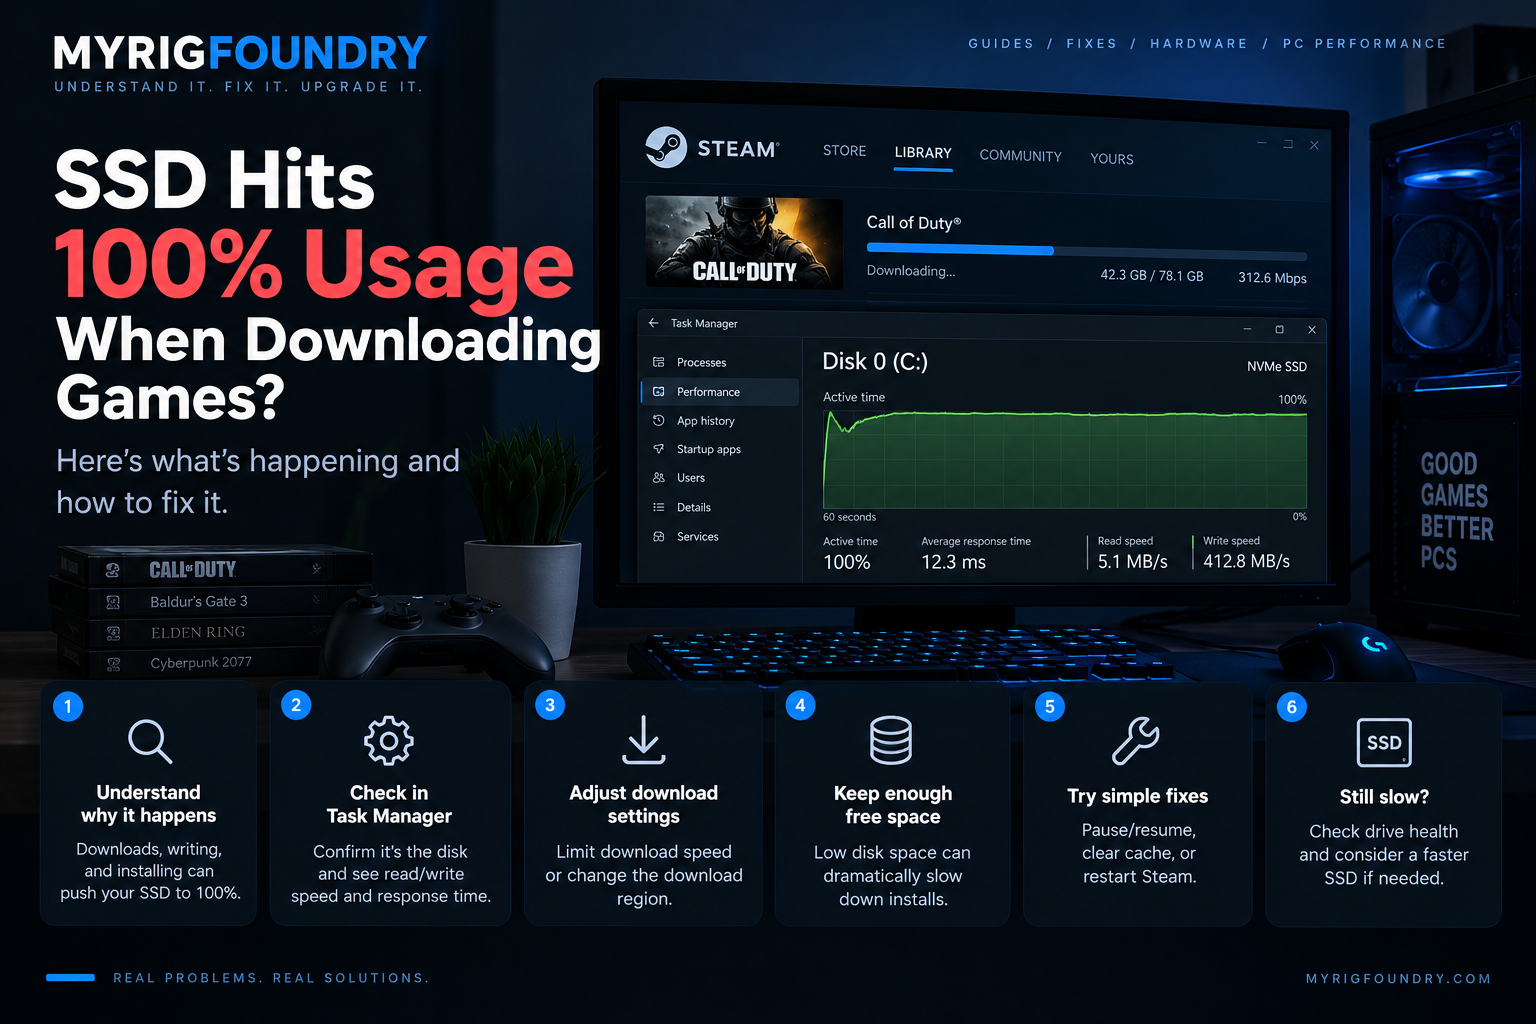Screen dimensions: 1536x1024
Task: Click the 412.8 MB/s write speed value
Action: pos(1246,562)
